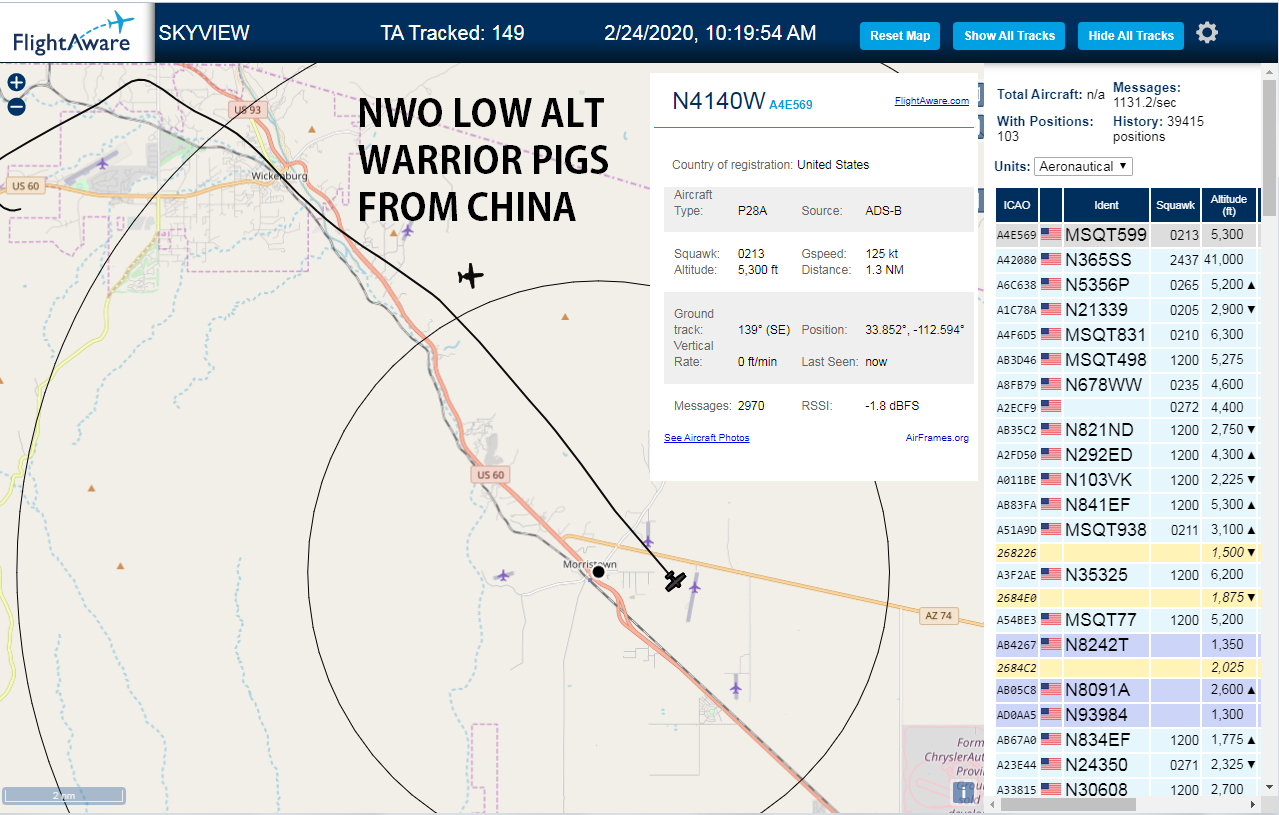1279x815 pixels.
Task: Select the N21339 ident in aircraft list
Action: 1096,310
